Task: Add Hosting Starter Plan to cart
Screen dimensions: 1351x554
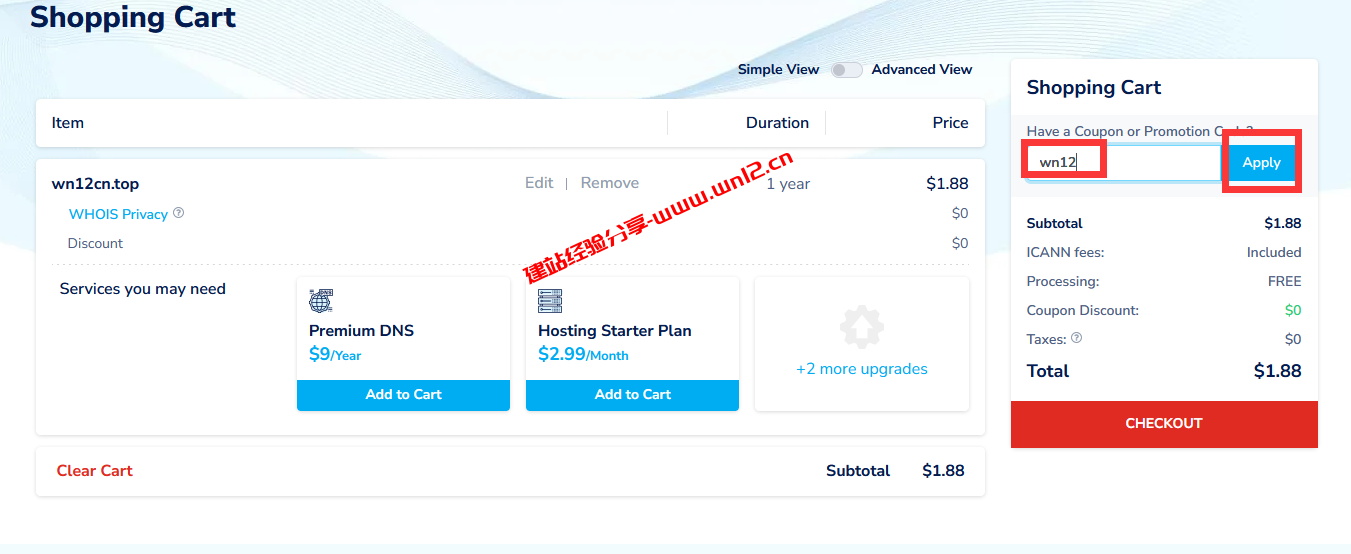Action: (632, 395)
